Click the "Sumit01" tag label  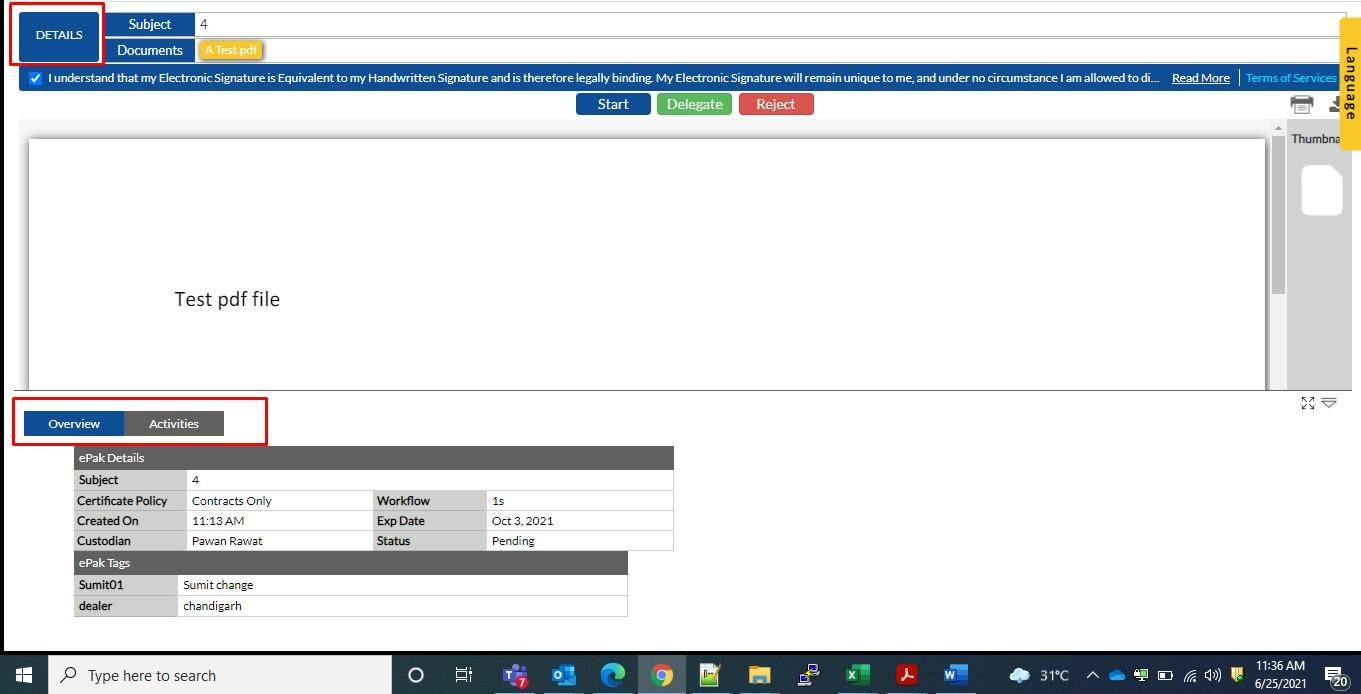[x=101, y=585]
